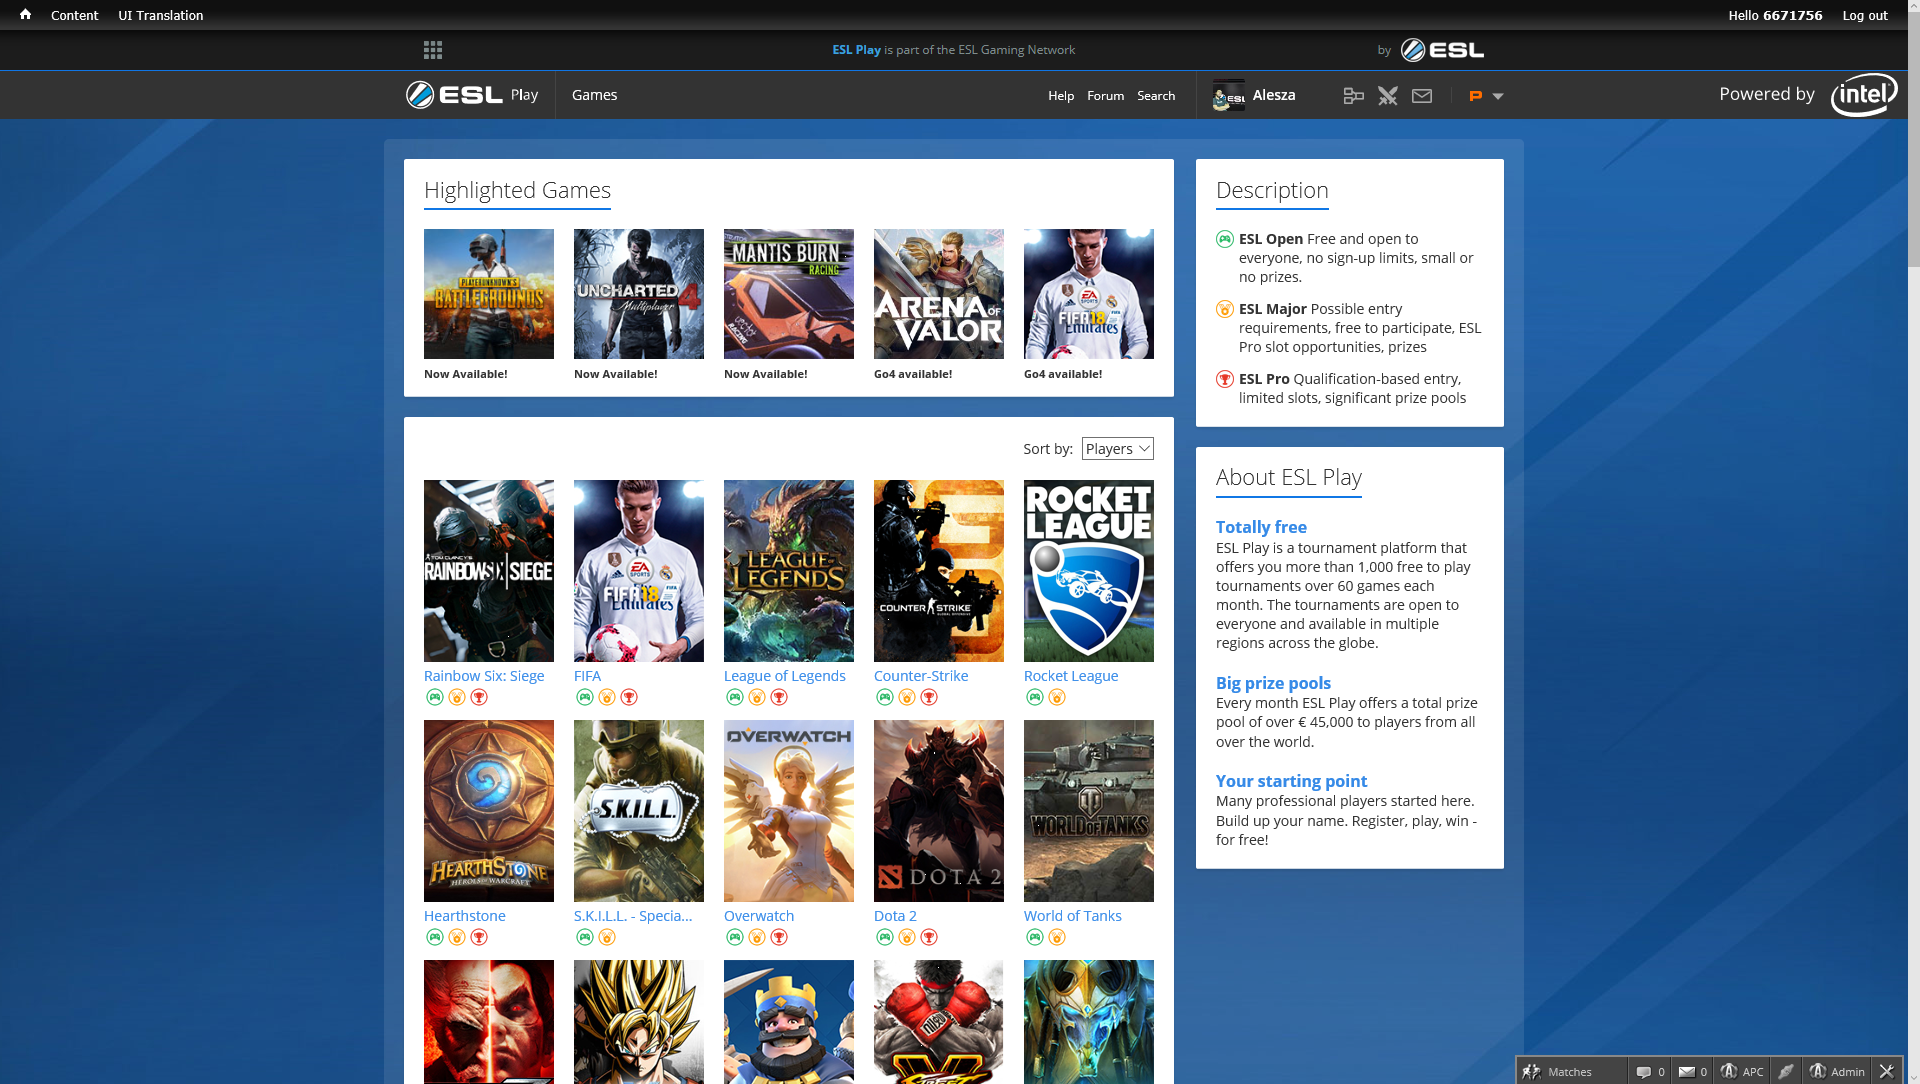This screenshot has width=1920, height=1084.
Task: Select the Battlegrounds highlighted game thumbnail
Action: tap(489, 294)
